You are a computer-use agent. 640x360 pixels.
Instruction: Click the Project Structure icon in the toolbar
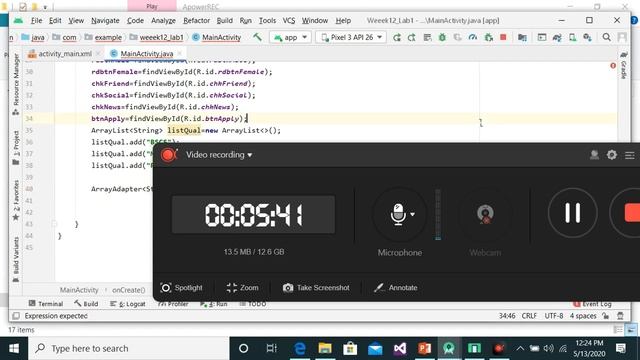(522, 38)
